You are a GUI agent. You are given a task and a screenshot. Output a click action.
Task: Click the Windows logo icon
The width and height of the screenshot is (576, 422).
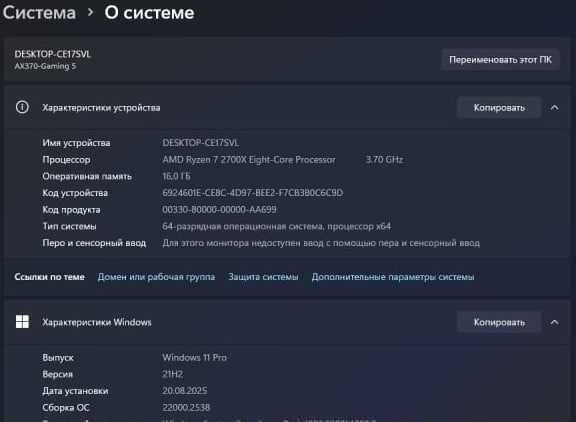(22, 322)
